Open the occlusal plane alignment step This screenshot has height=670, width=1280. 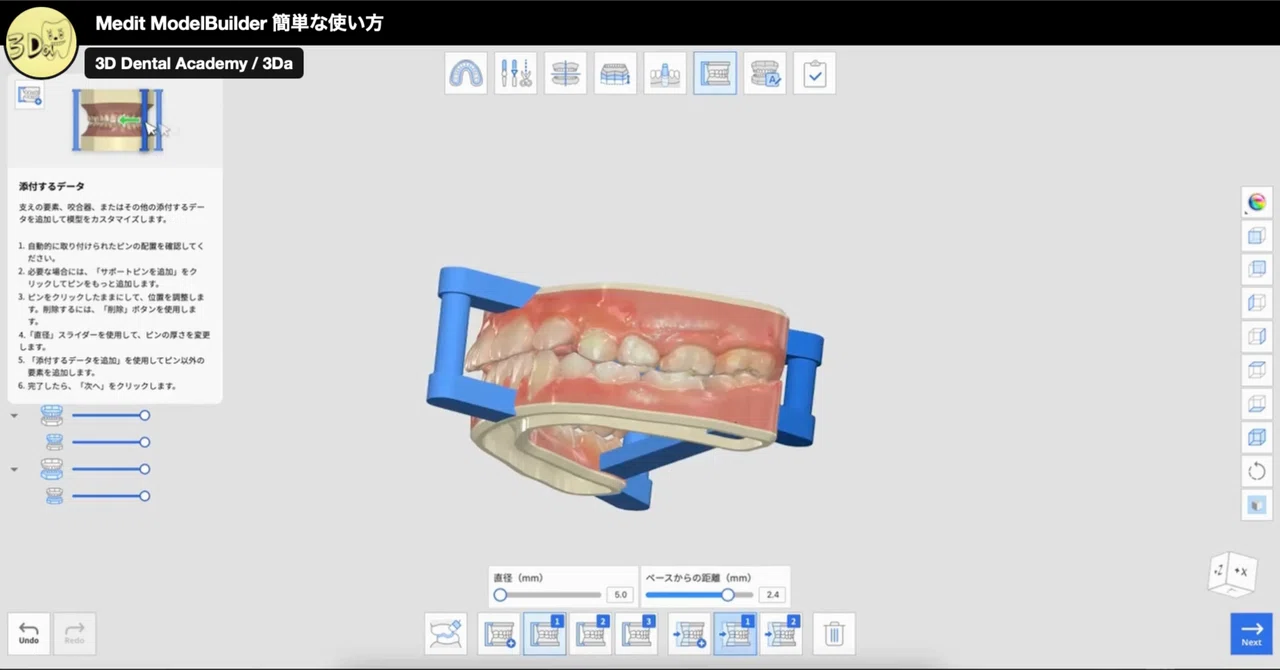[565, 73]
